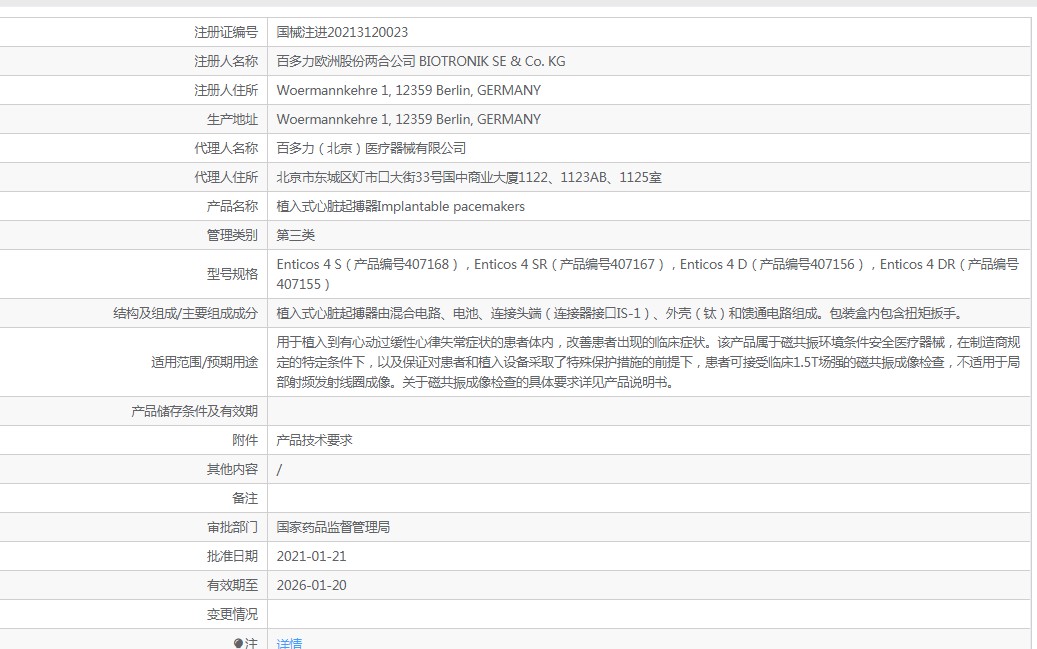Click the 代理人名称 label

click(226, 149)
